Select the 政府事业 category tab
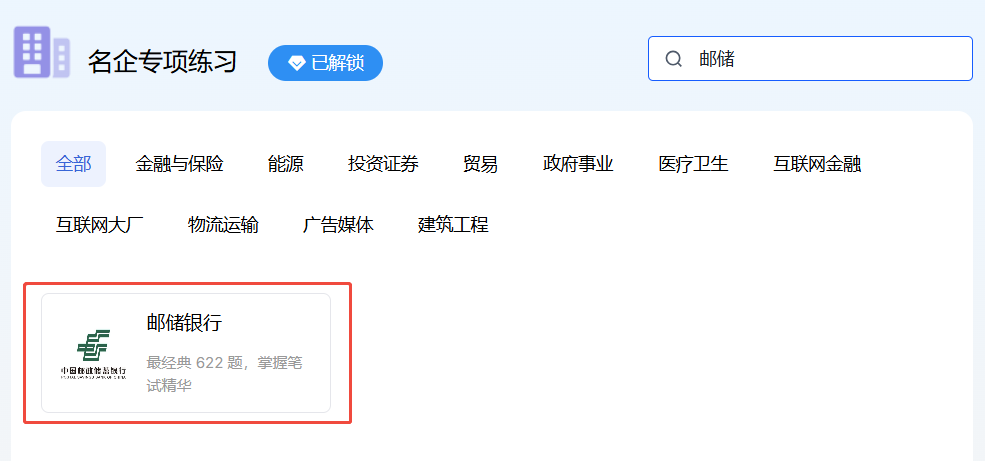Image resolution: width=985 pixels, height=461 pixels. click(578, 165)
